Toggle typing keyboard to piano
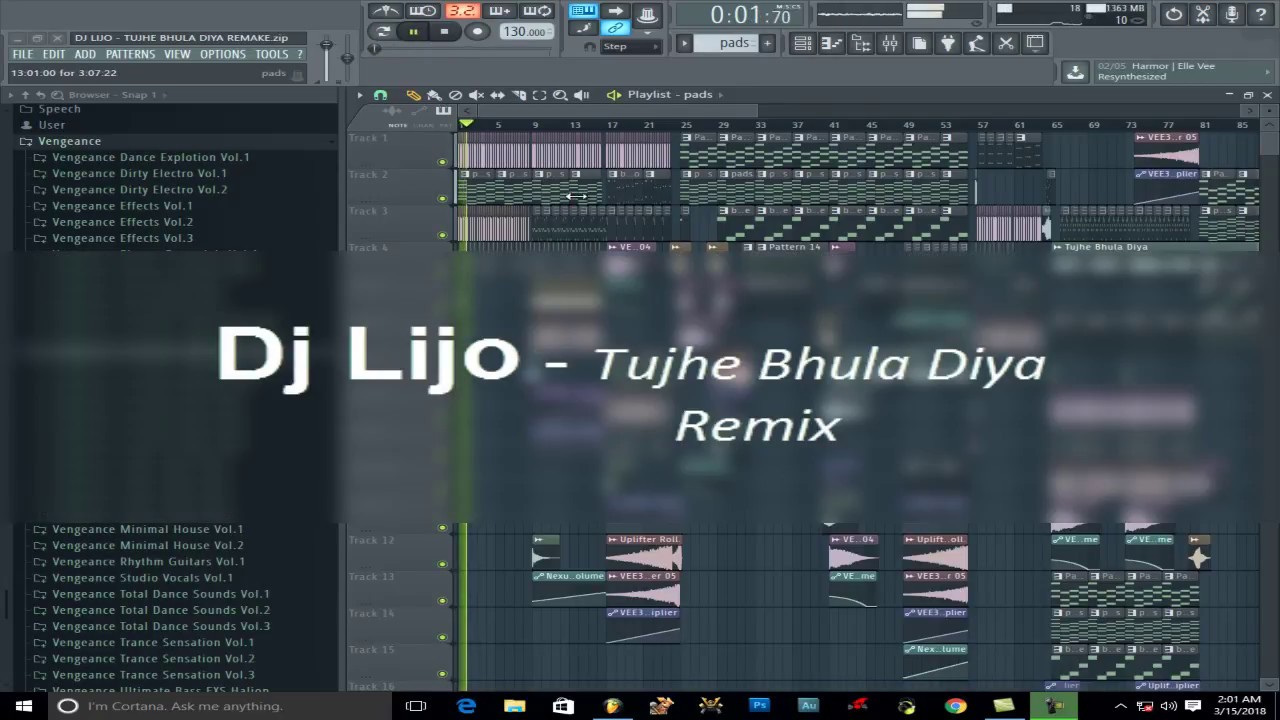 point(583,11)
